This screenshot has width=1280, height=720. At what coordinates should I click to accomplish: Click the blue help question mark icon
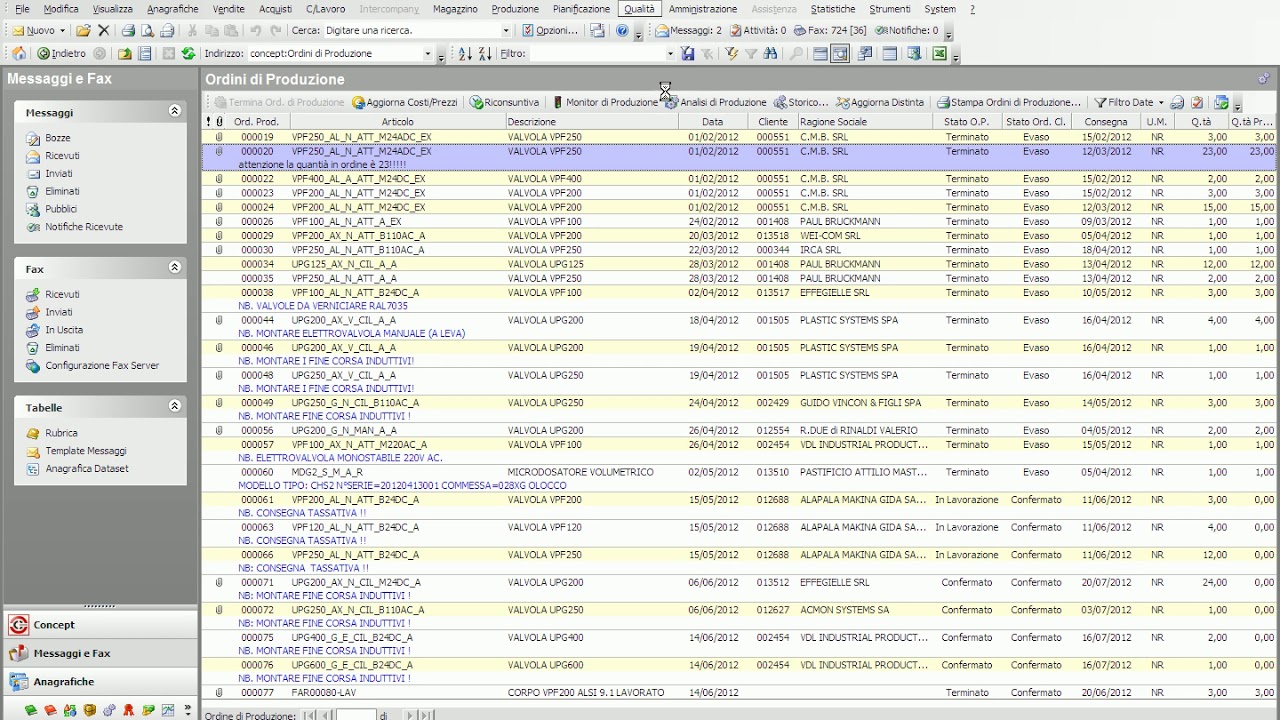(x=622, y=31)
